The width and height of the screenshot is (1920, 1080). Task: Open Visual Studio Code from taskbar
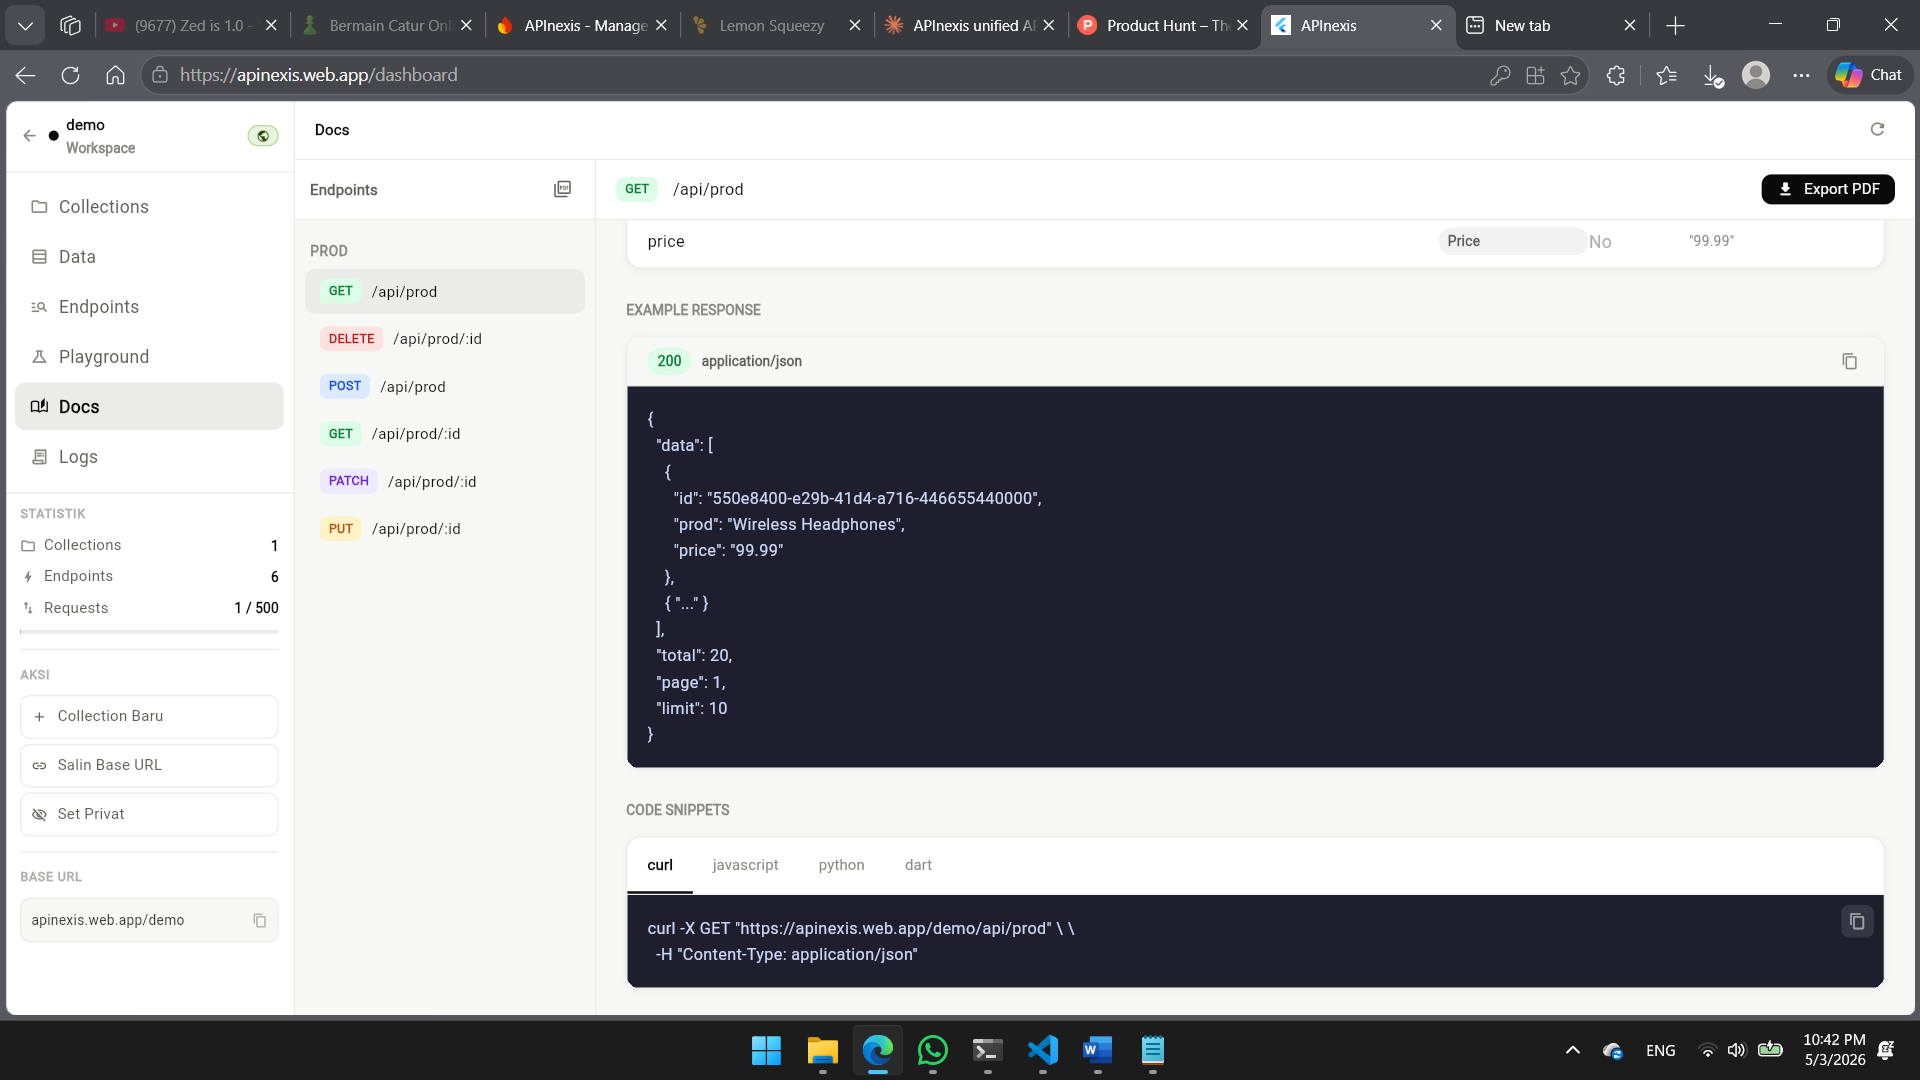[x=1042, y=1051]
